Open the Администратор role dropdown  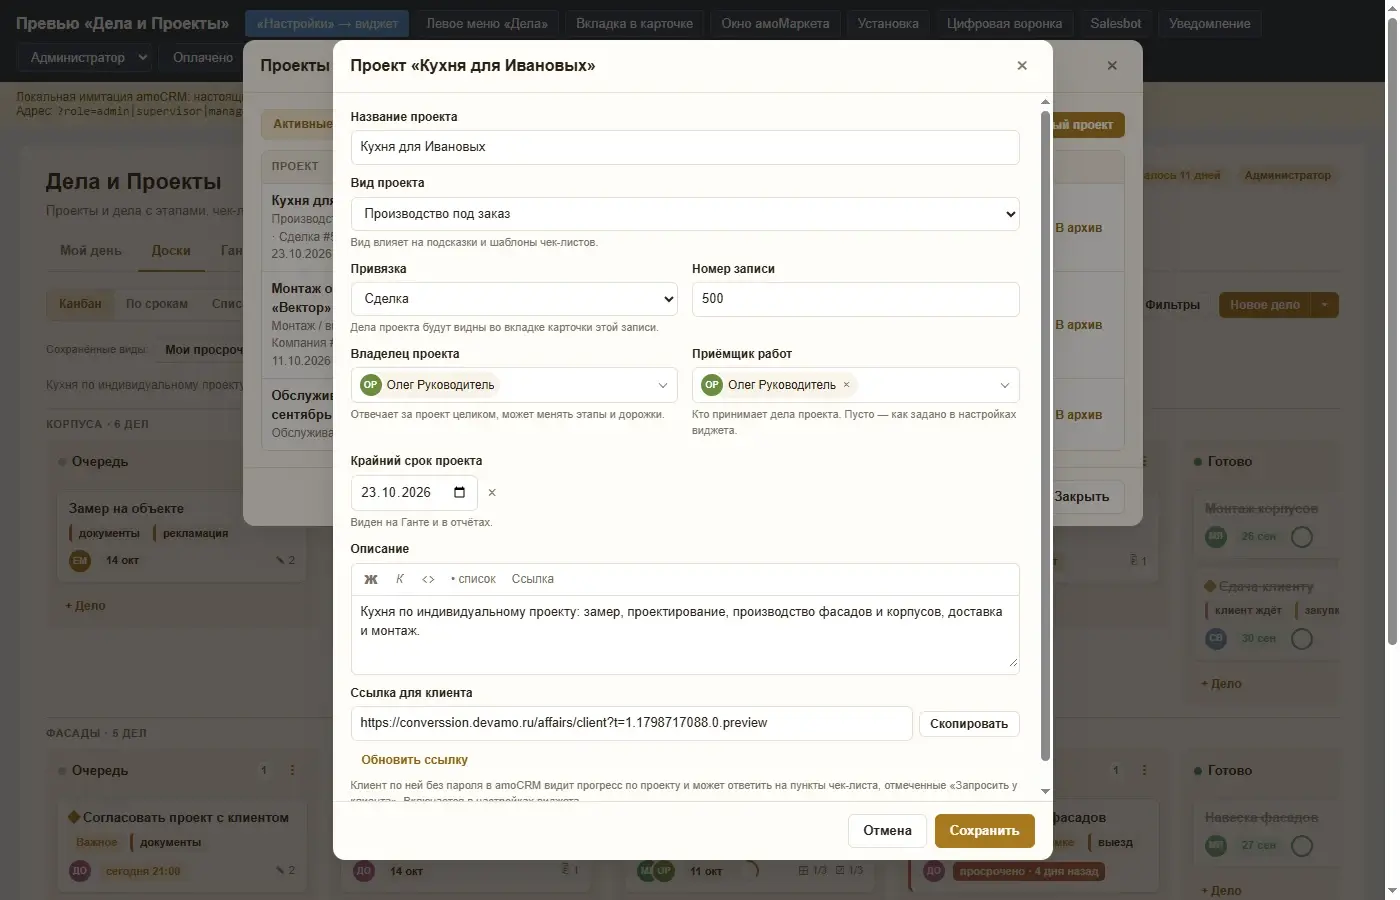(x=88, y=58)
